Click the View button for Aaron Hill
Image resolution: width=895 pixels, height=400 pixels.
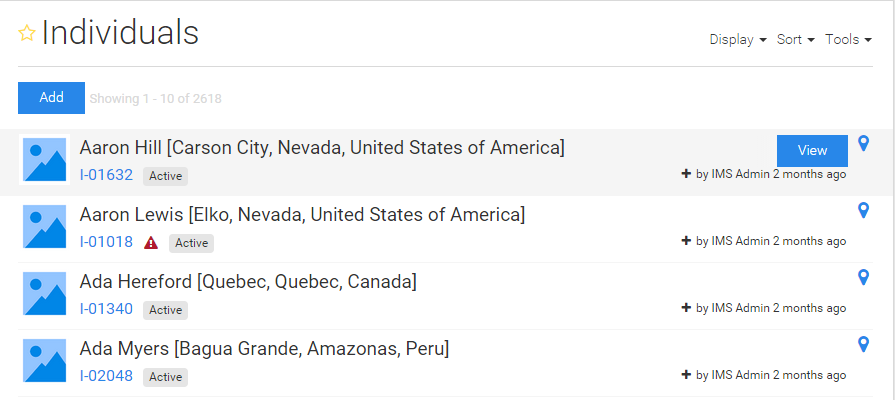click(812, 151)
